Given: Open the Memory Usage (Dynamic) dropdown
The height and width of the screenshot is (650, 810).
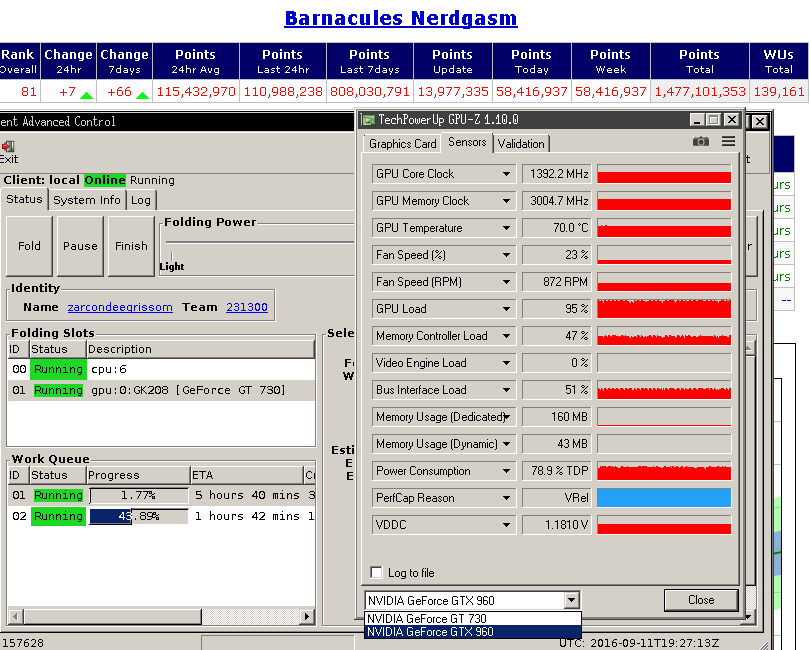Looking at the screenshot, I should coord(506,444).
